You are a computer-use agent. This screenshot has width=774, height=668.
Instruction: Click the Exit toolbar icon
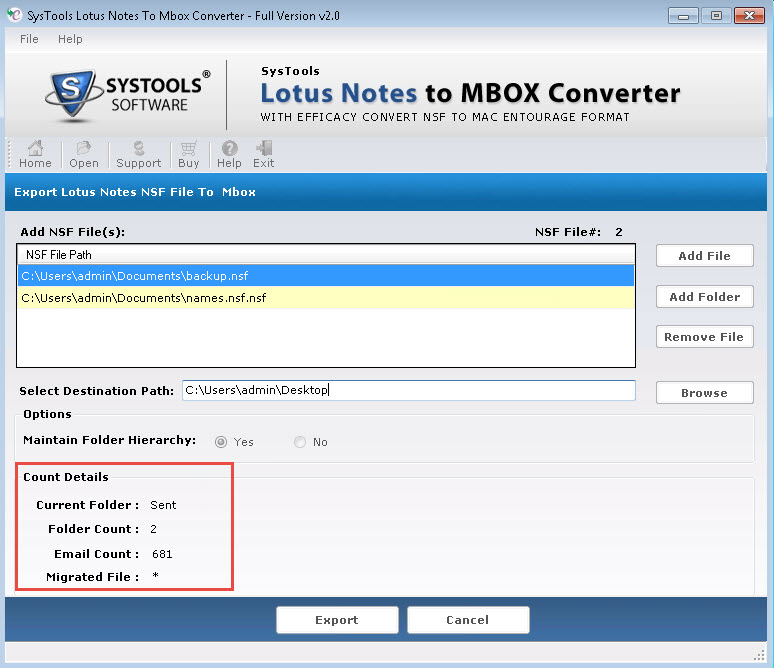tap(264, 155)
